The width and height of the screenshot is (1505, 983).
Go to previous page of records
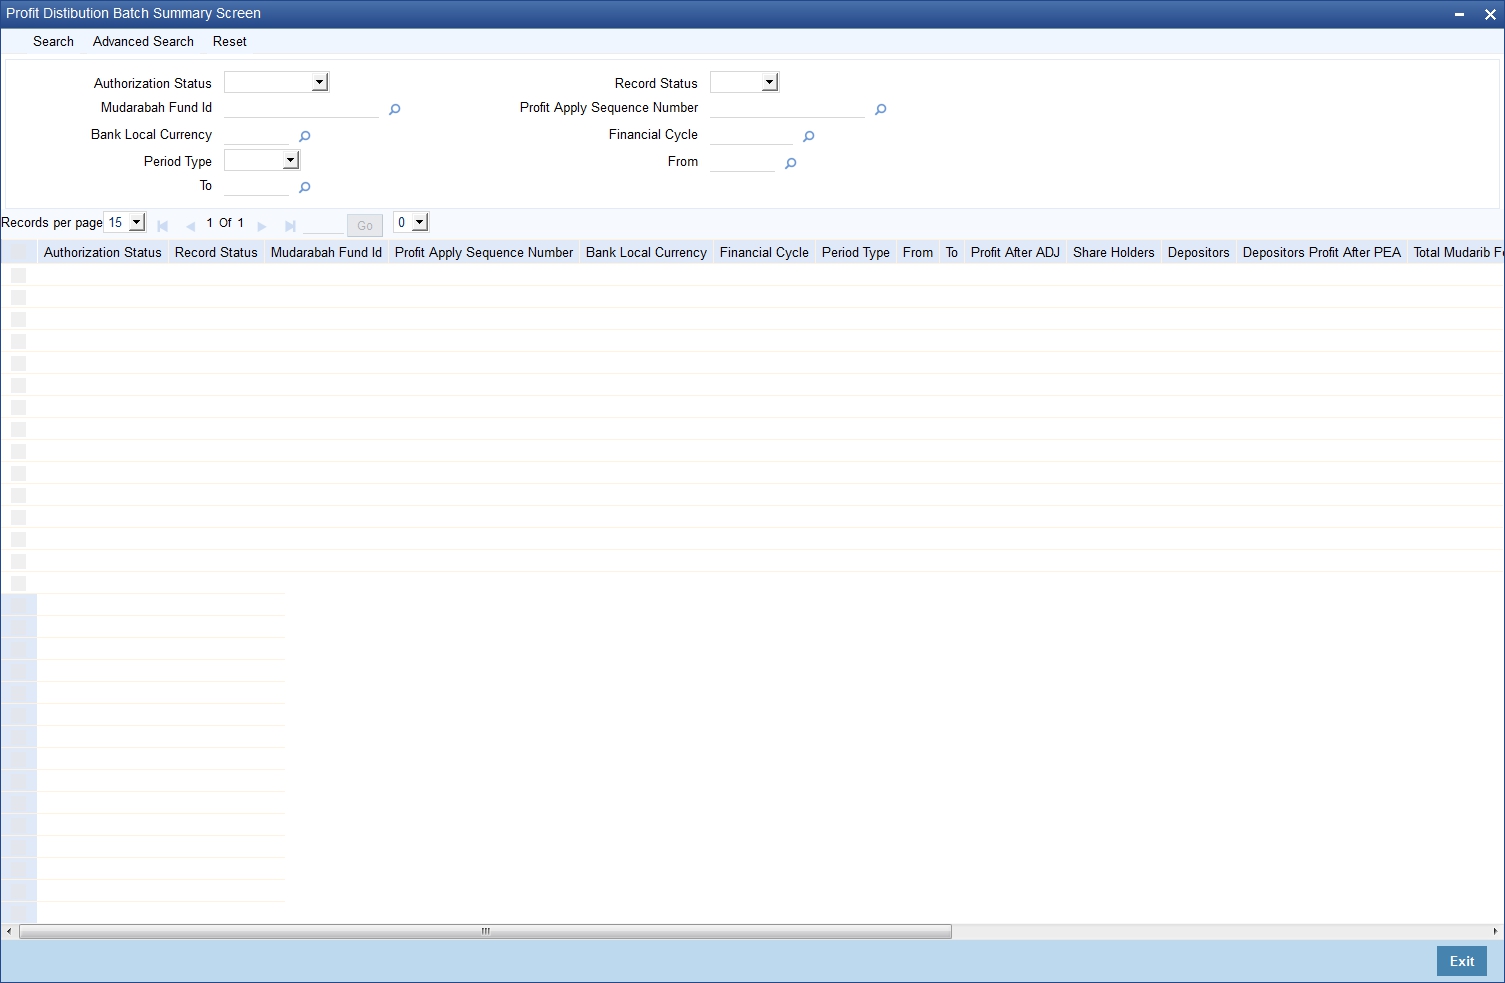click(190, 226)
